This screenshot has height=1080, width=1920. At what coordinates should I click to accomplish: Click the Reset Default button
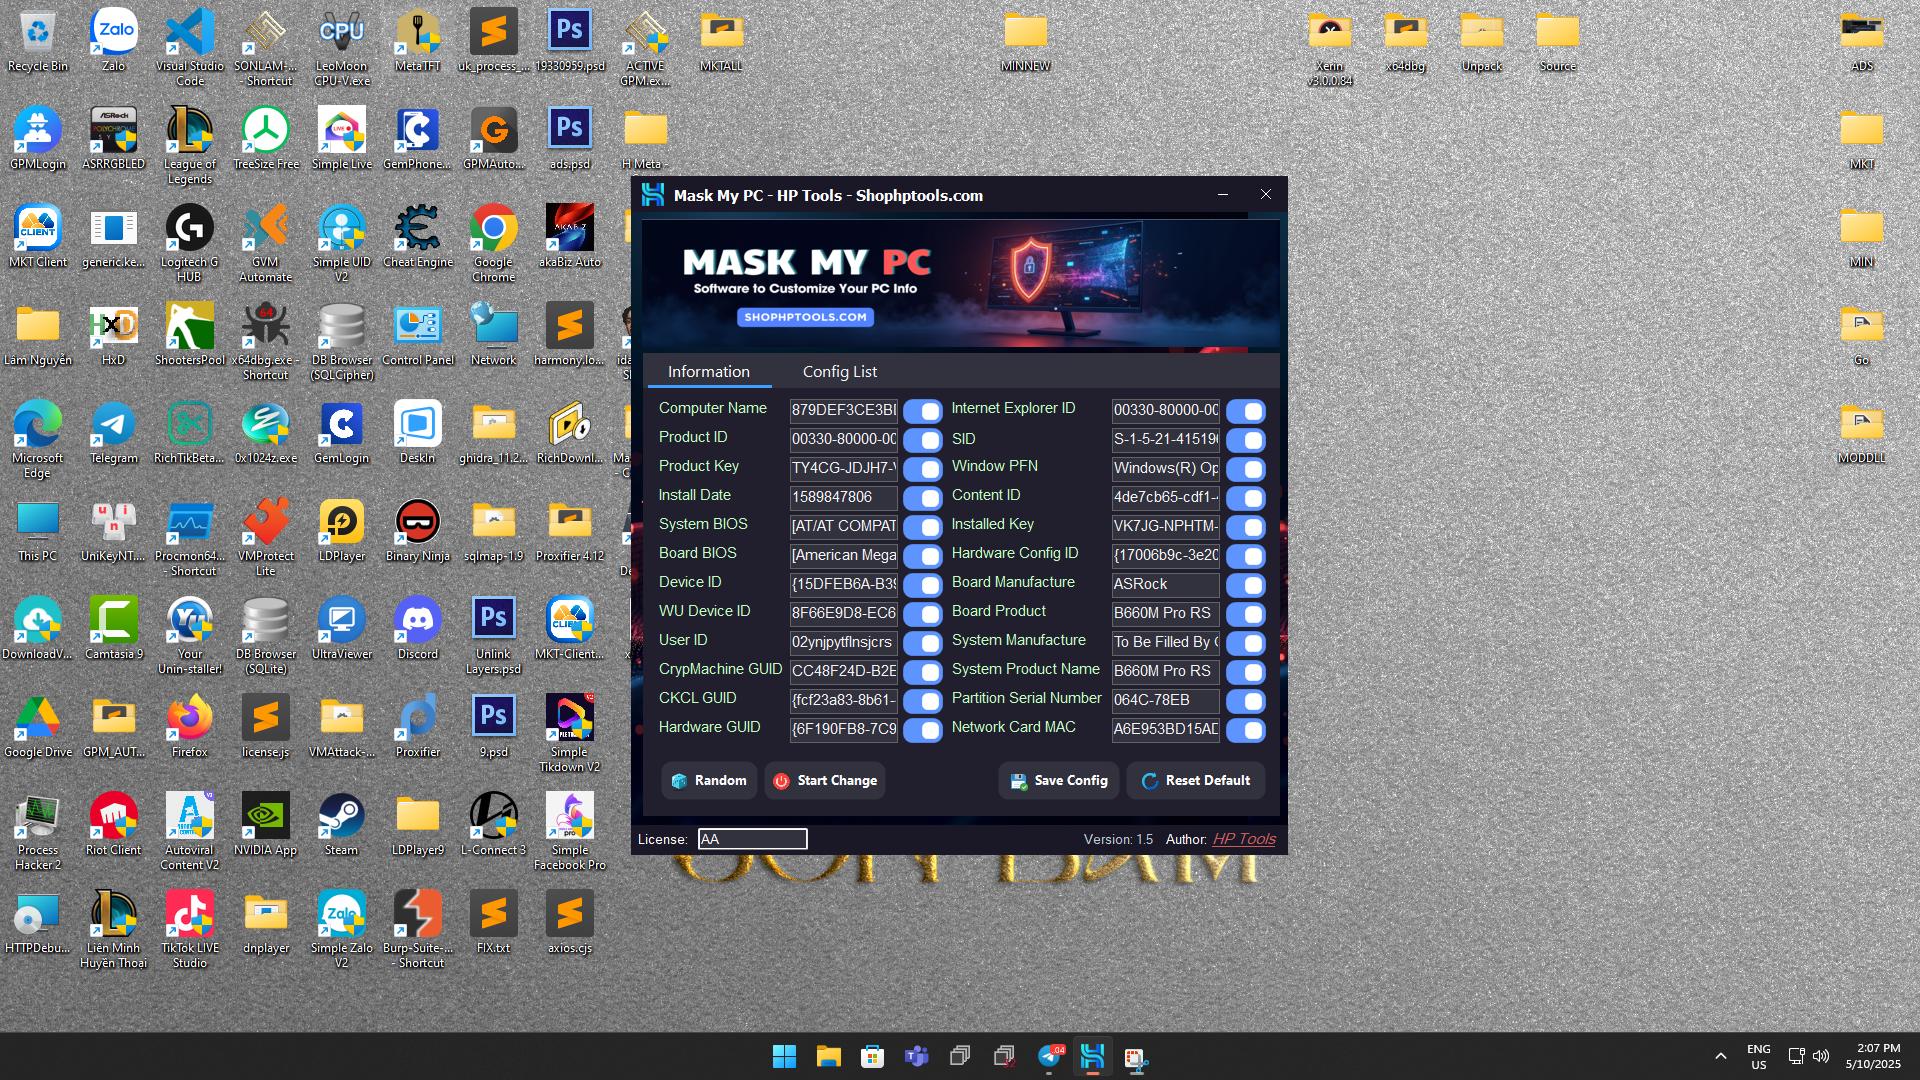1196,780
